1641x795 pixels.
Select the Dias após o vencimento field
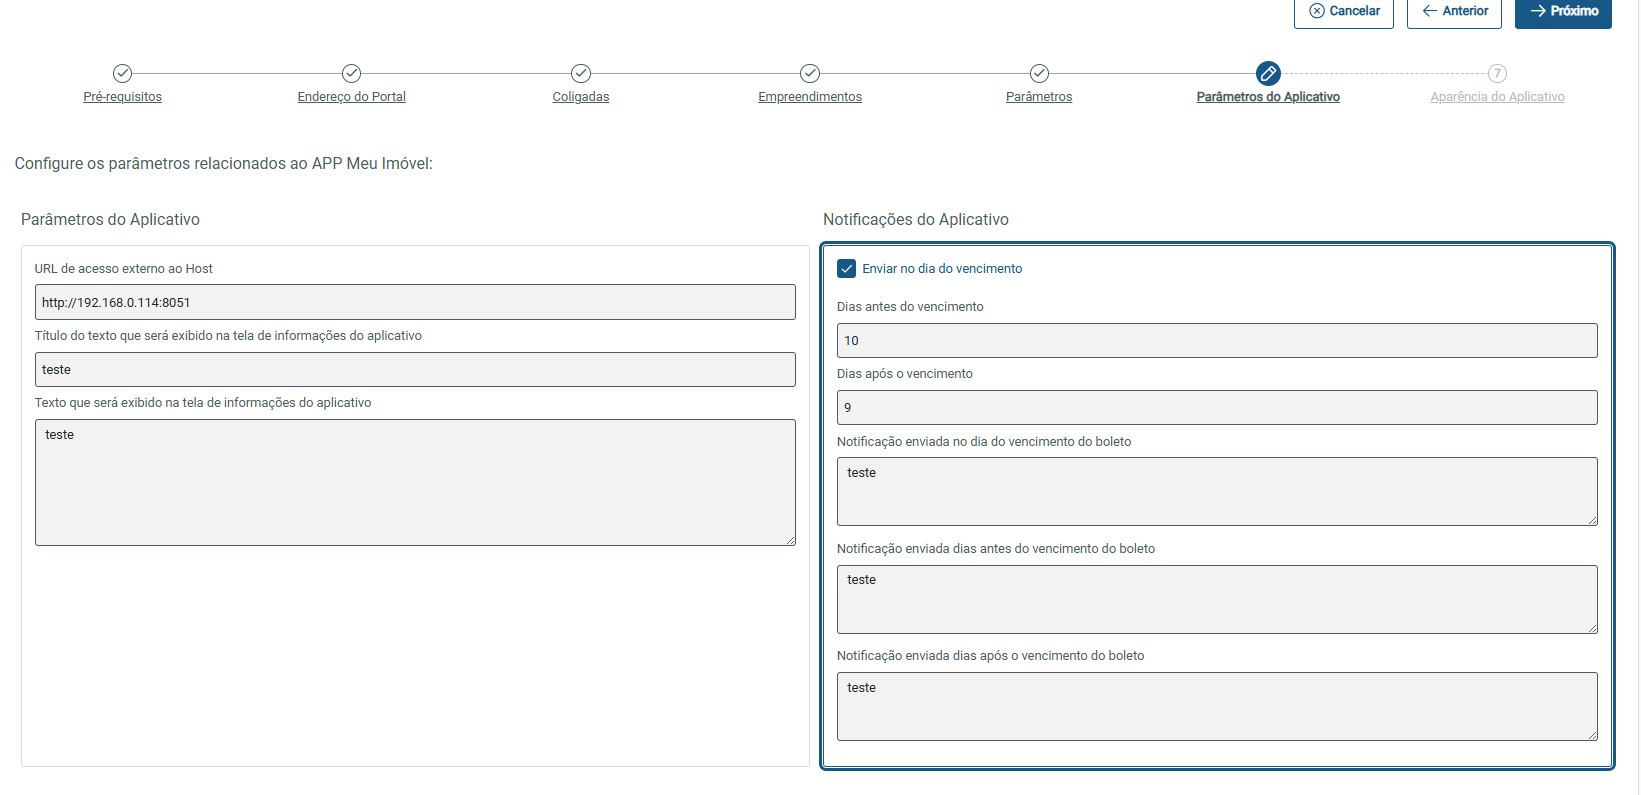(x=1217, y=407)
